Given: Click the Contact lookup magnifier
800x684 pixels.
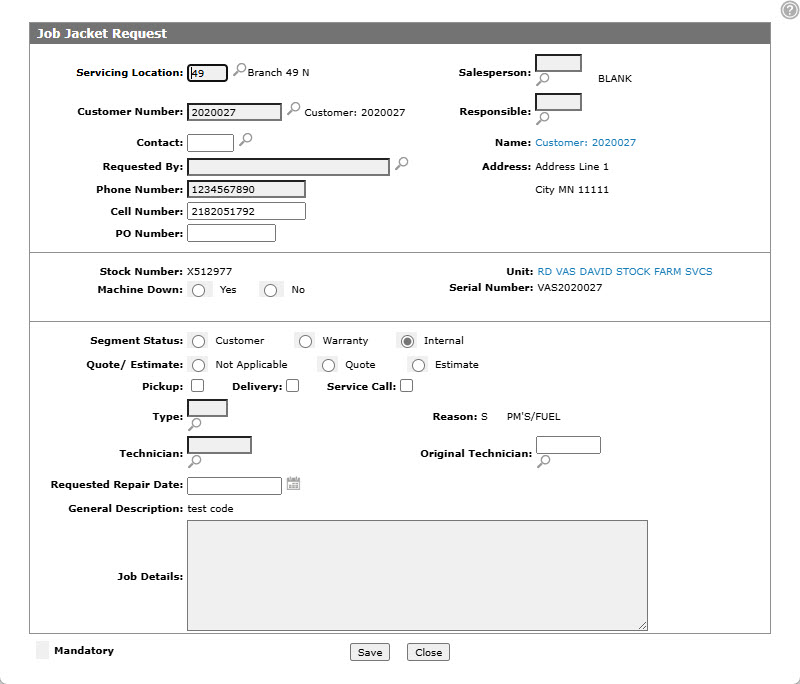Looking at the screenshot, I should coord(245,139).
